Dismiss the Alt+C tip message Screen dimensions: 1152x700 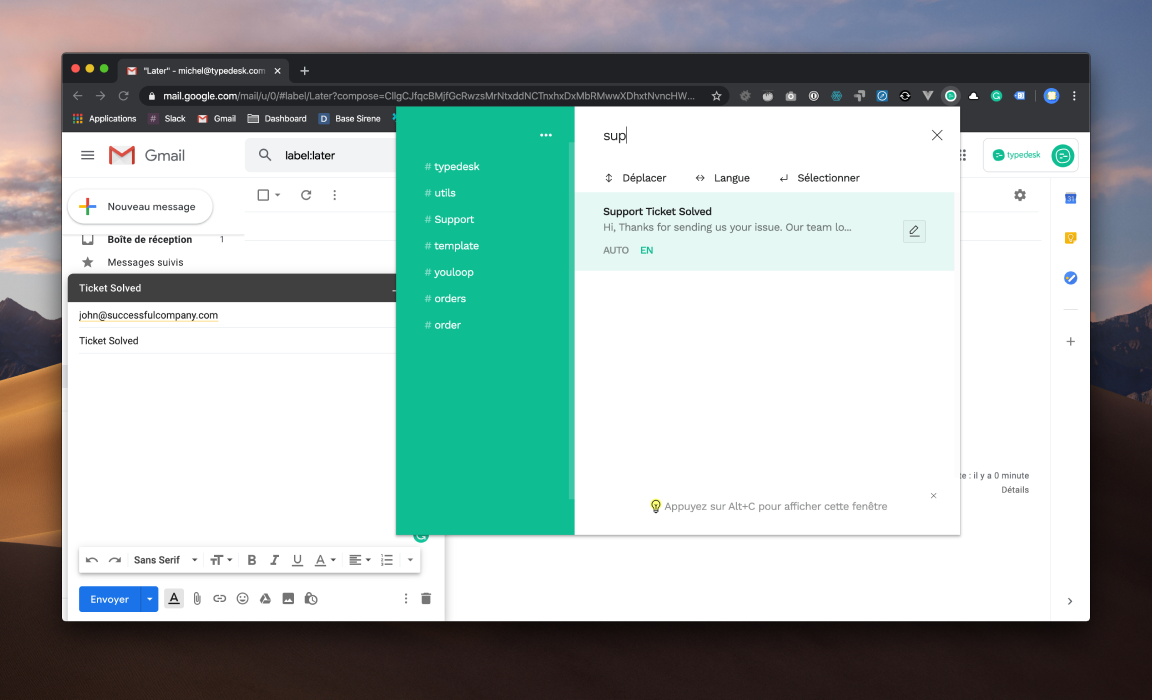(933, 496)
